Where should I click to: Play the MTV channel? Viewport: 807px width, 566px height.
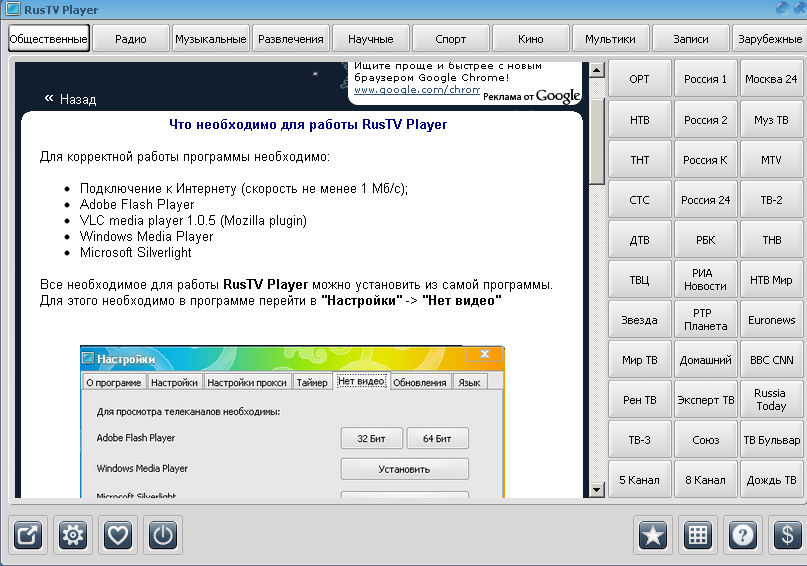(771, 160)
